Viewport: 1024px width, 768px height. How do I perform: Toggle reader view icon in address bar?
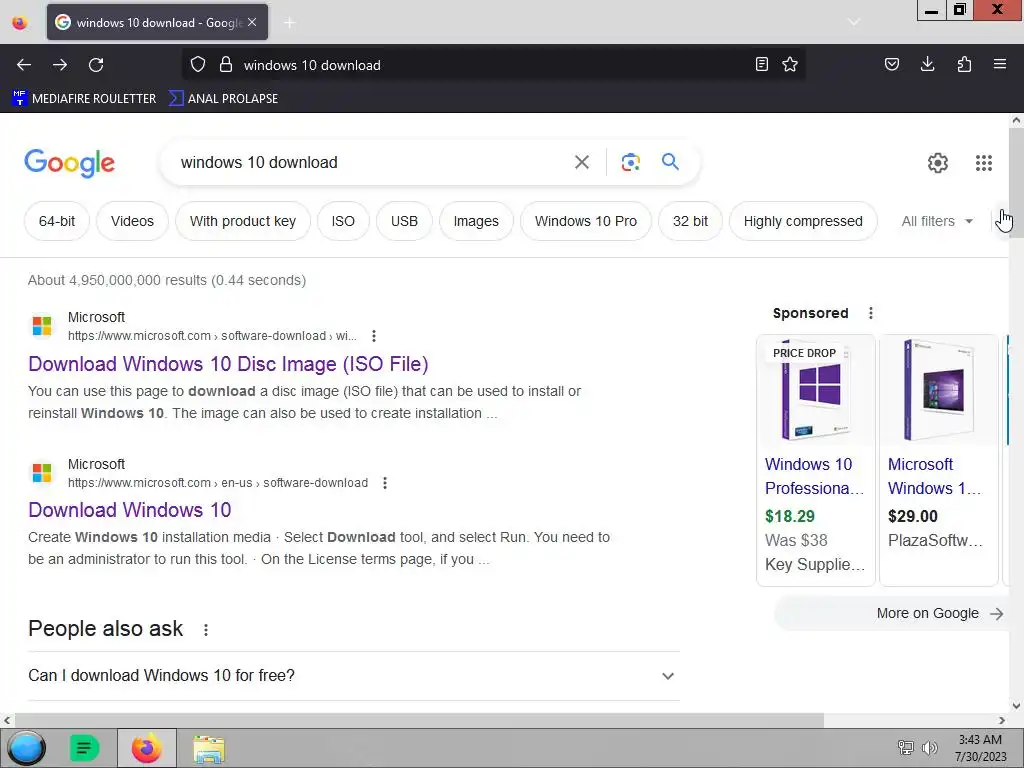[x=761, y=65]
